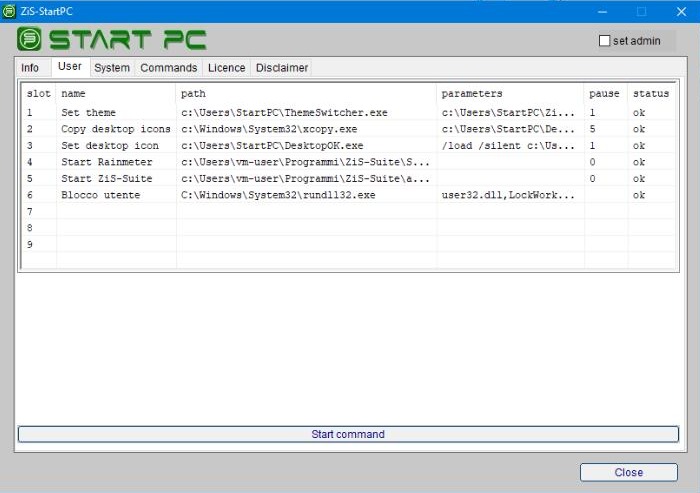The image size is (700, 493).
Task: Switch to the System tab
Action: pos(112,68)
